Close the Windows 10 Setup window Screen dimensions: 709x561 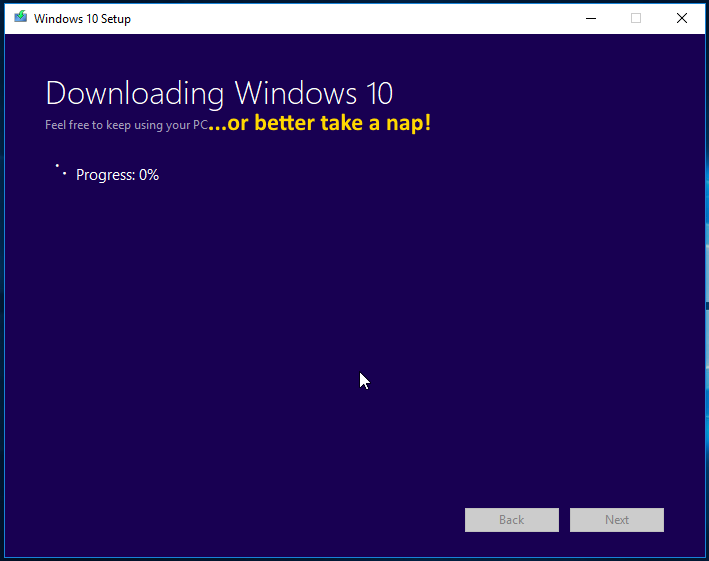682,19
